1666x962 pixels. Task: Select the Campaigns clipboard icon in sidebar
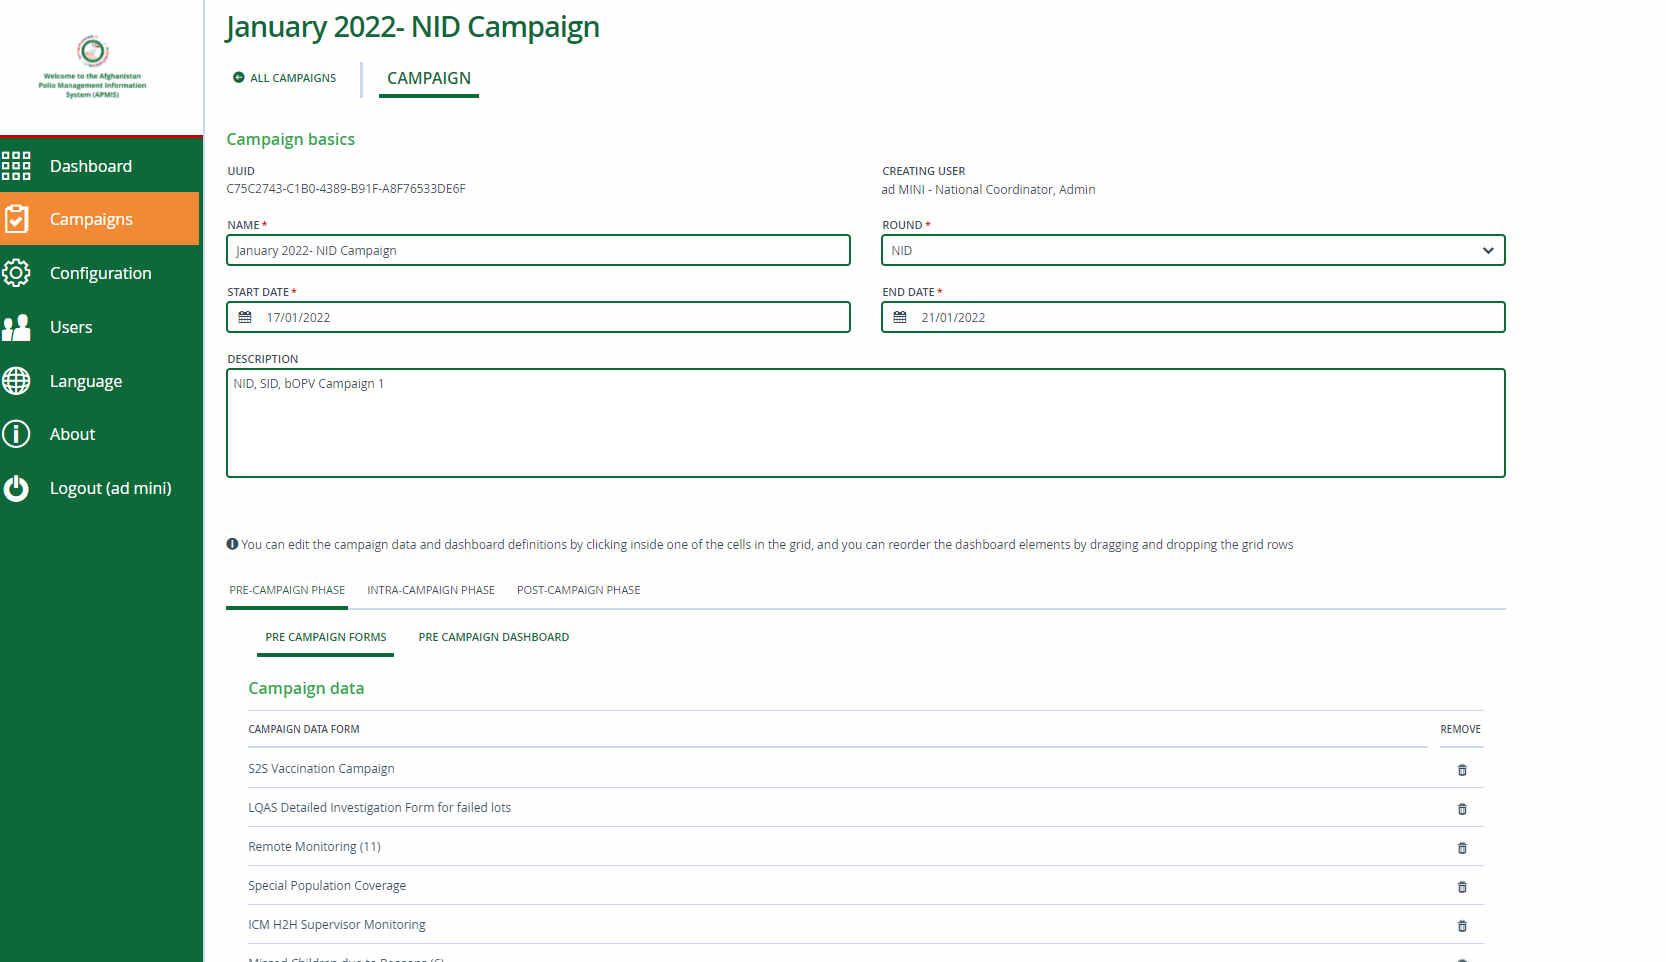point(17,218)
